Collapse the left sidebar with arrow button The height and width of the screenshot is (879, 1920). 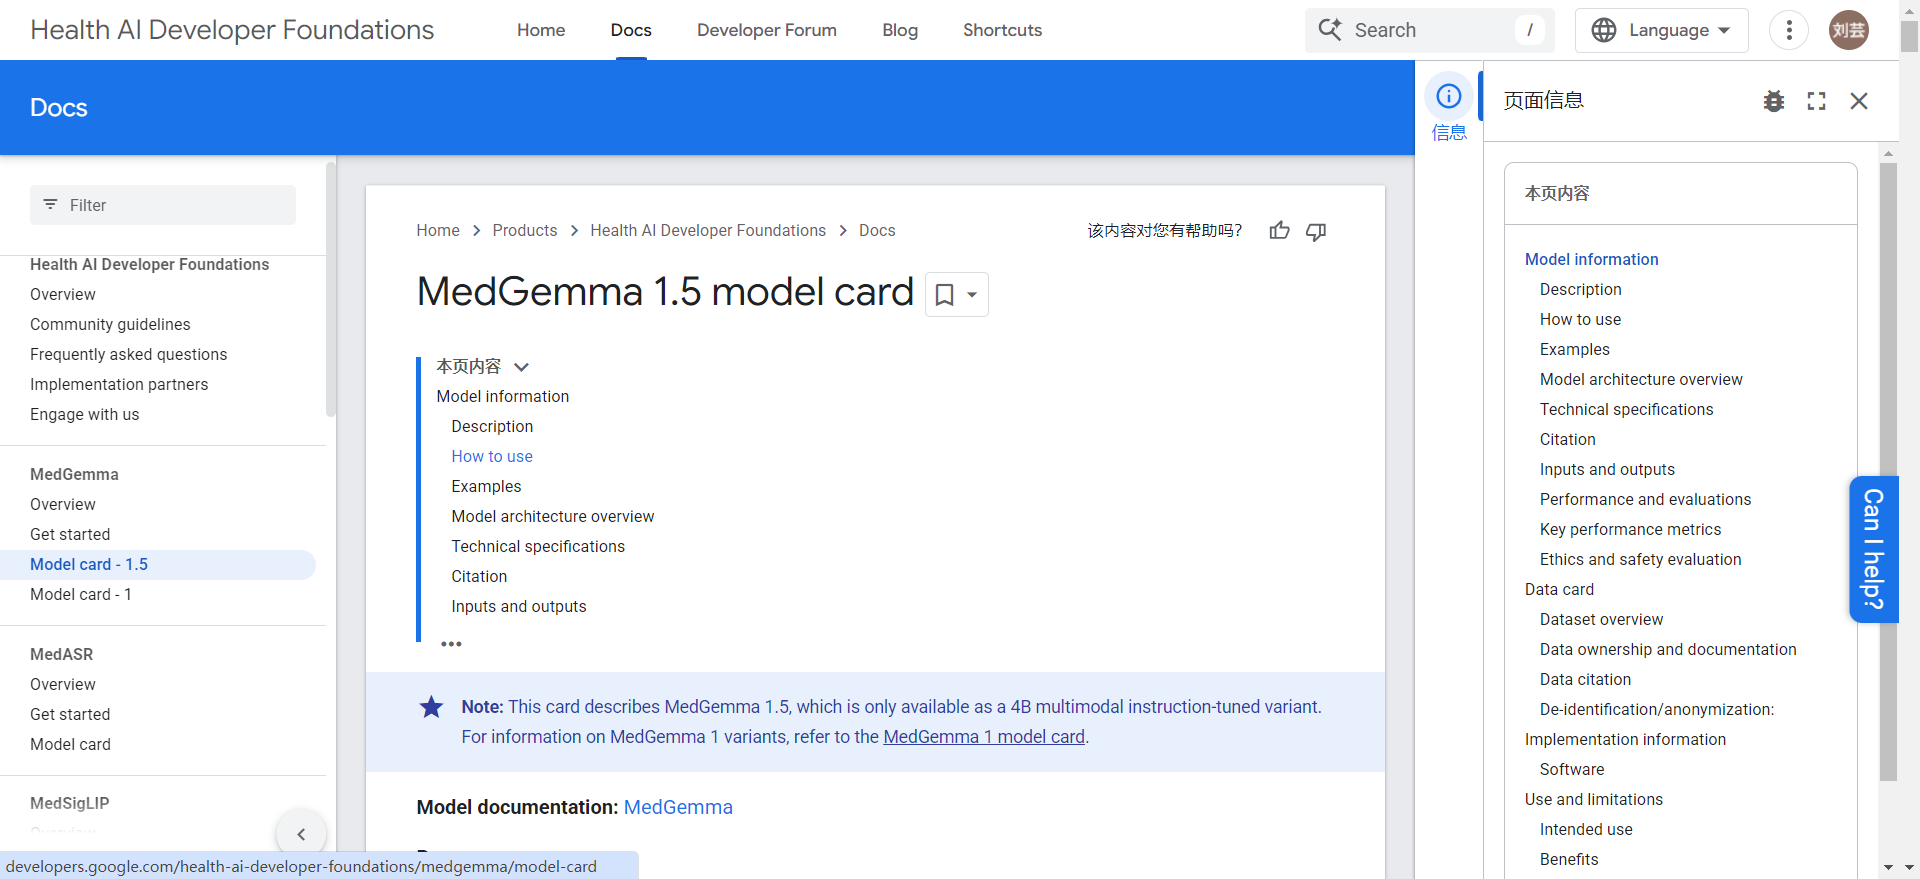coord(301,834)
